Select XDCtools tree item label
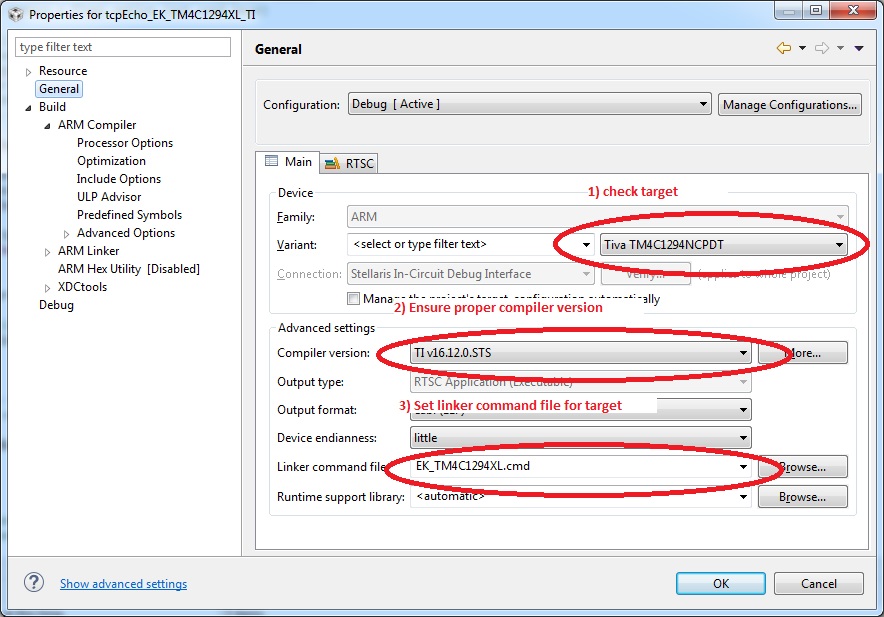This screenshot has height=617, width=884. click(x=82, y=287)
